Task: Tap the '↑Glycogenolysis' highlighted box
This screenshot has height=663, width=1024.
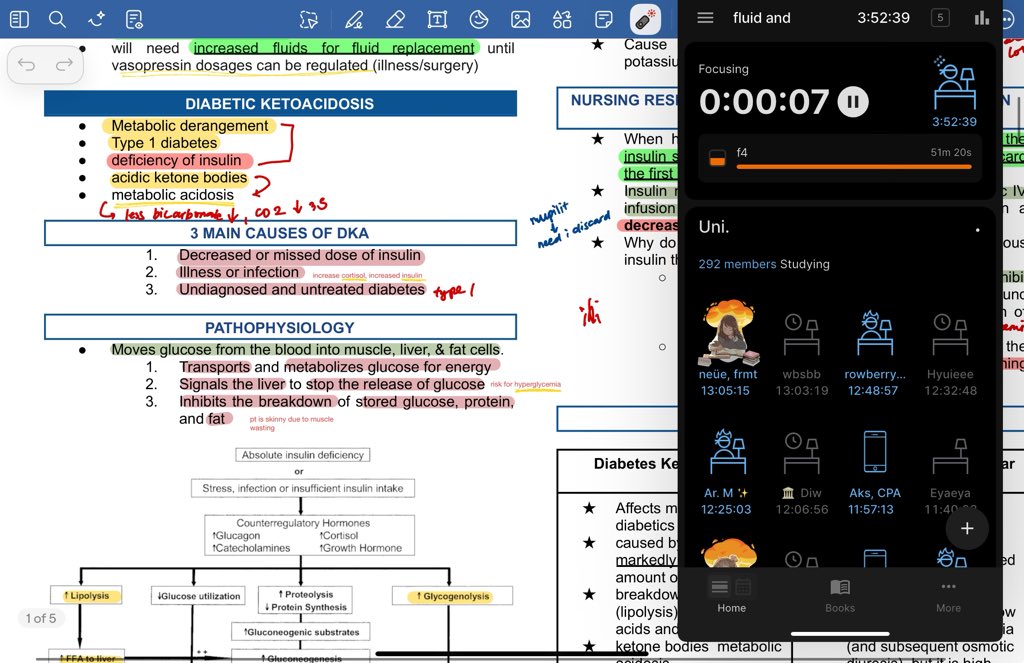Action: pos(452,596)
